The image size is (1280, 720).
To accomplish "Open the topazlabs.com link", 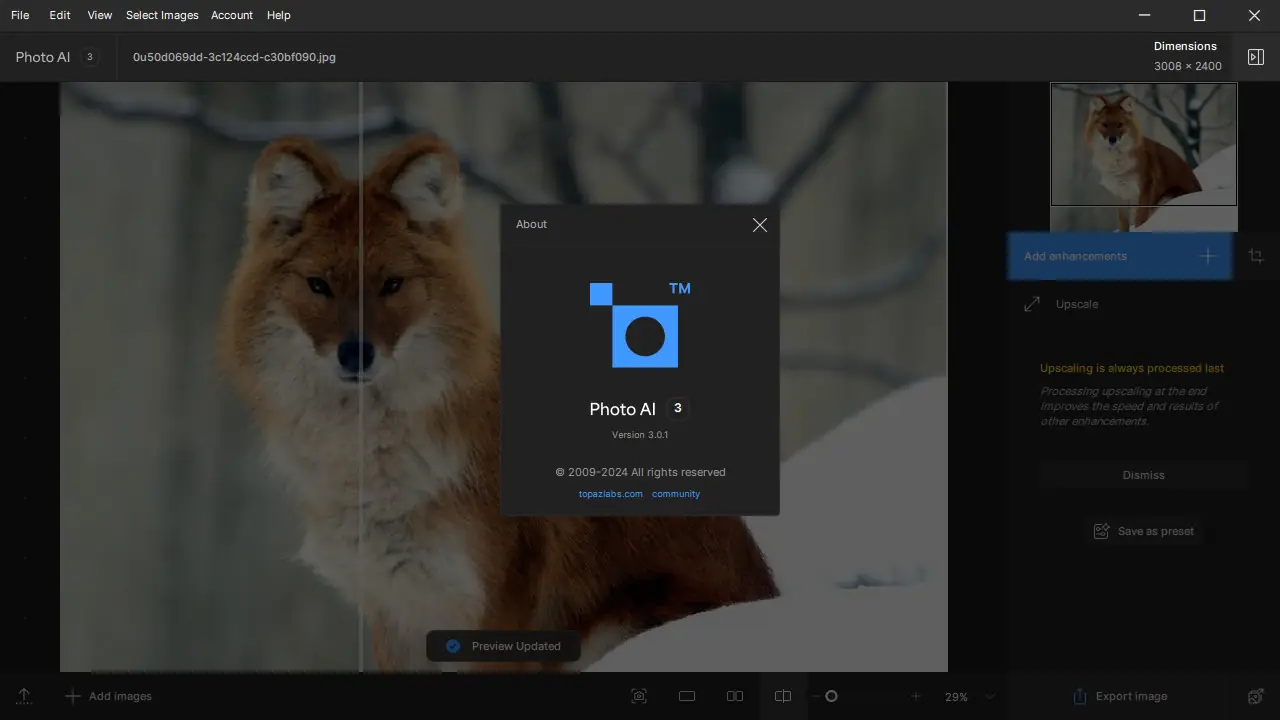I will pos(610,494).
